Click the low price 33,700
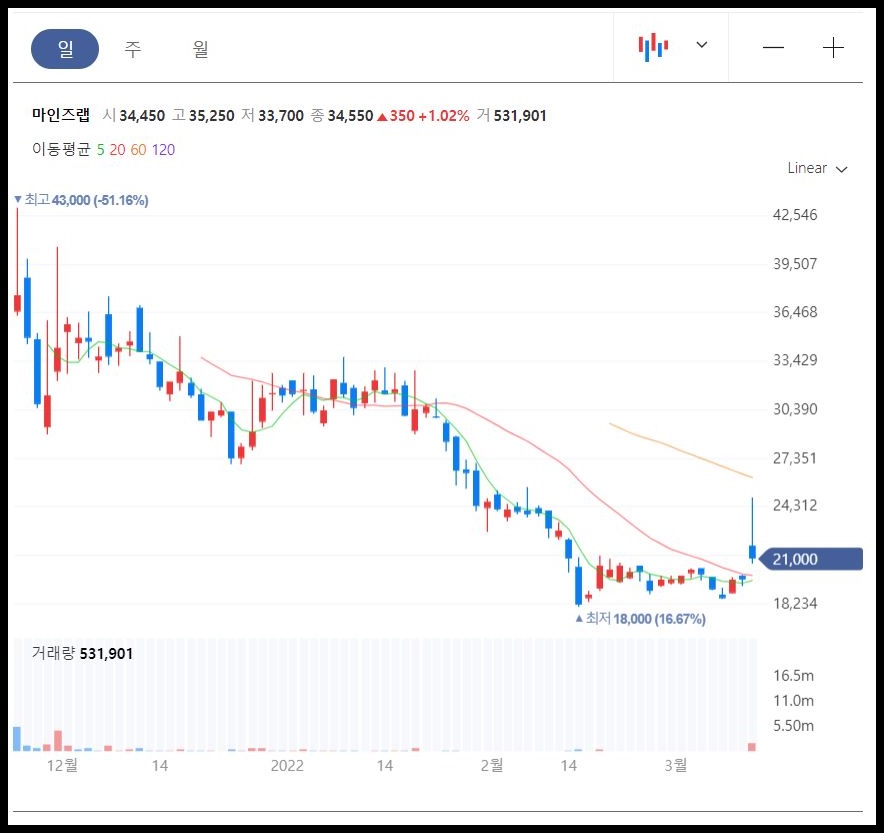The height and width of the screenshot is (833, 884). click(x=281, y=116)
